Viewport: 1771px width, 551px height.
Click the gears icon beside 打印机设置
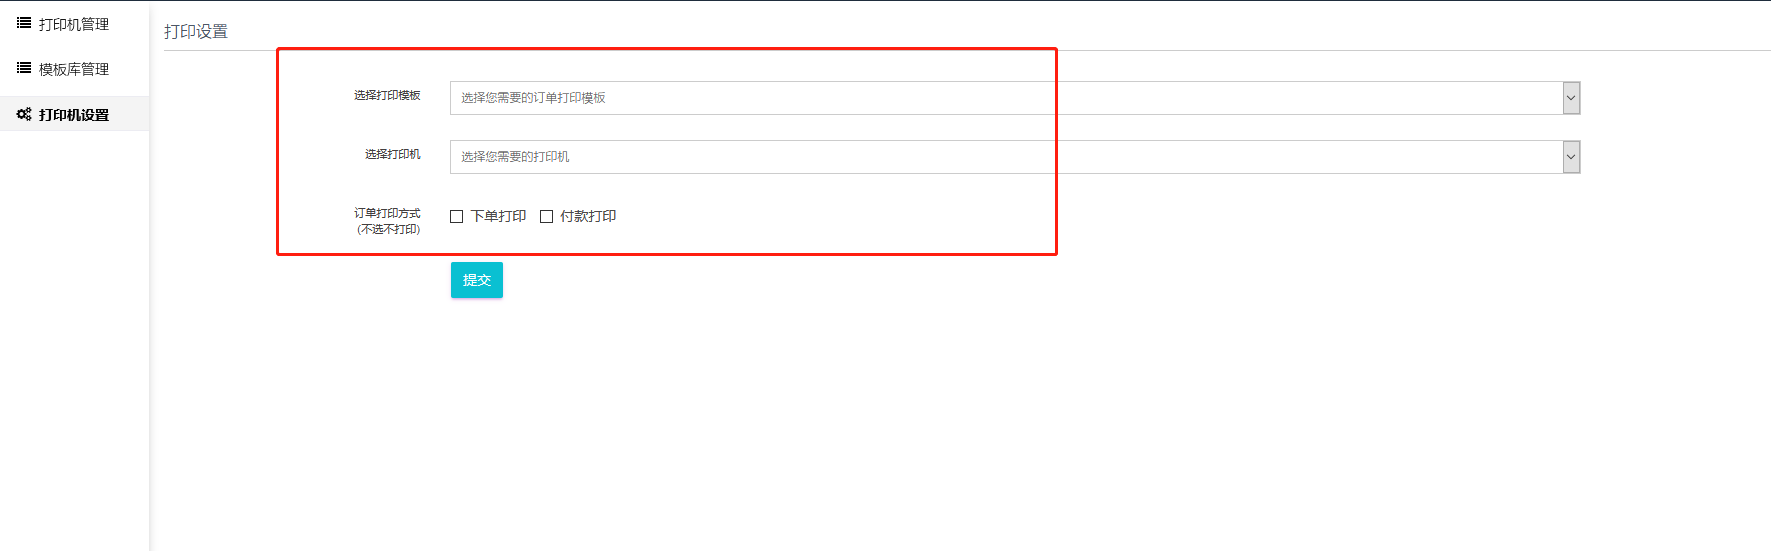pos(24,114)
